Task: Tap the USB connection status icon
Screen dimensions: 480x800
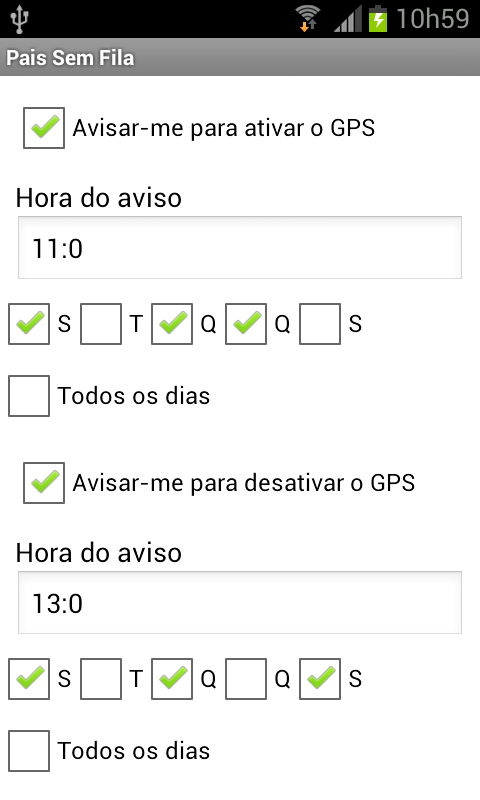Action: pyautogui.click(x=19, y=19)
